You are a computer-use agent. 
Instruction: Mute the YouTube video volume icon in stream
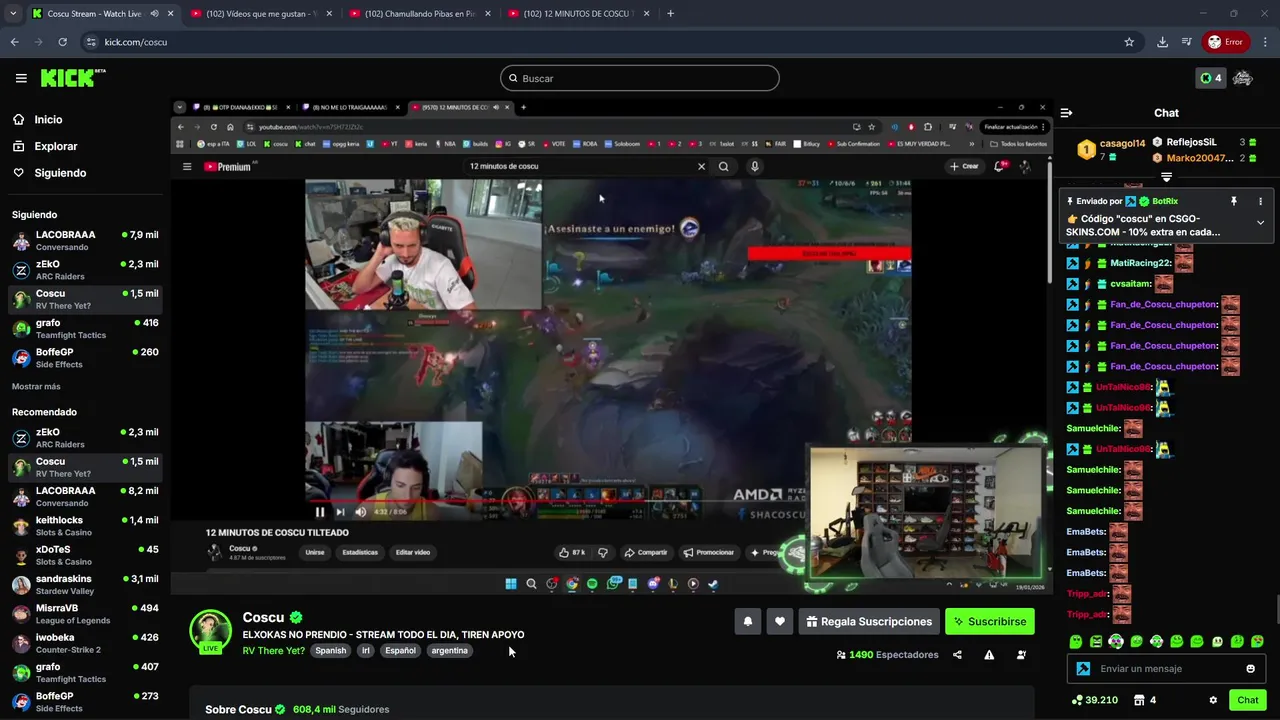click(x=360, y=512)
